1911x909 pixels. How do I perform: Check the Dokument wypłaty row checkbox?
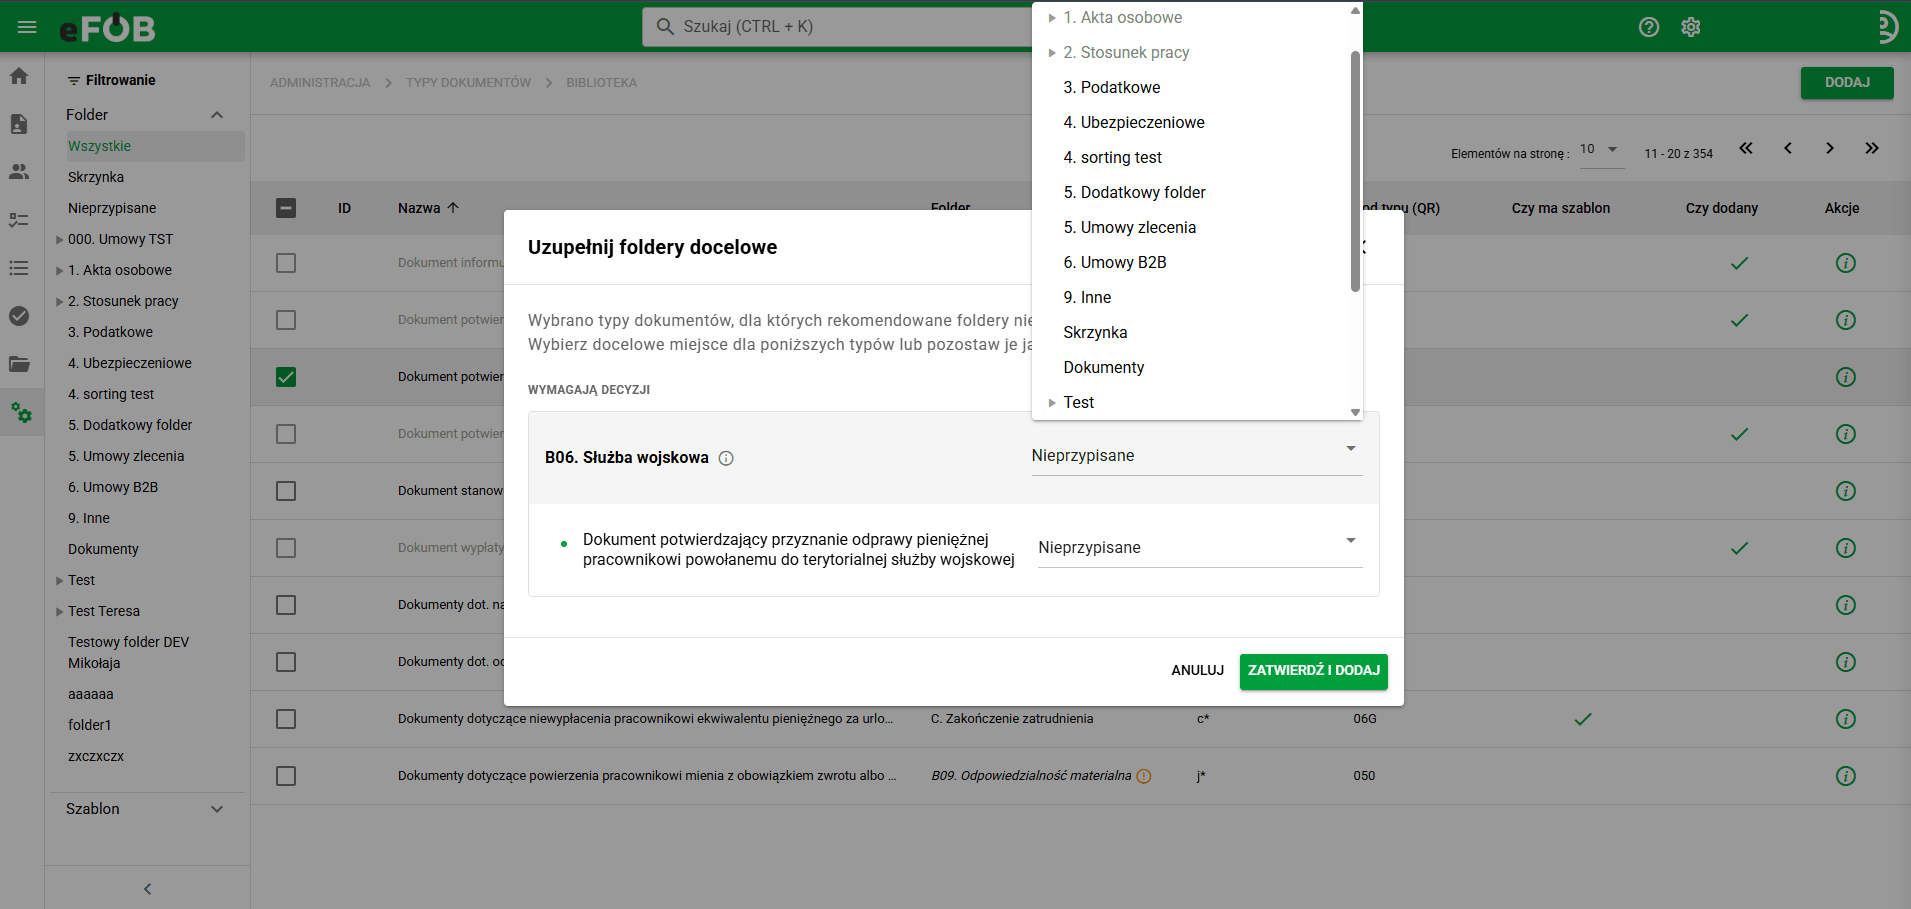tap(286, 548)
